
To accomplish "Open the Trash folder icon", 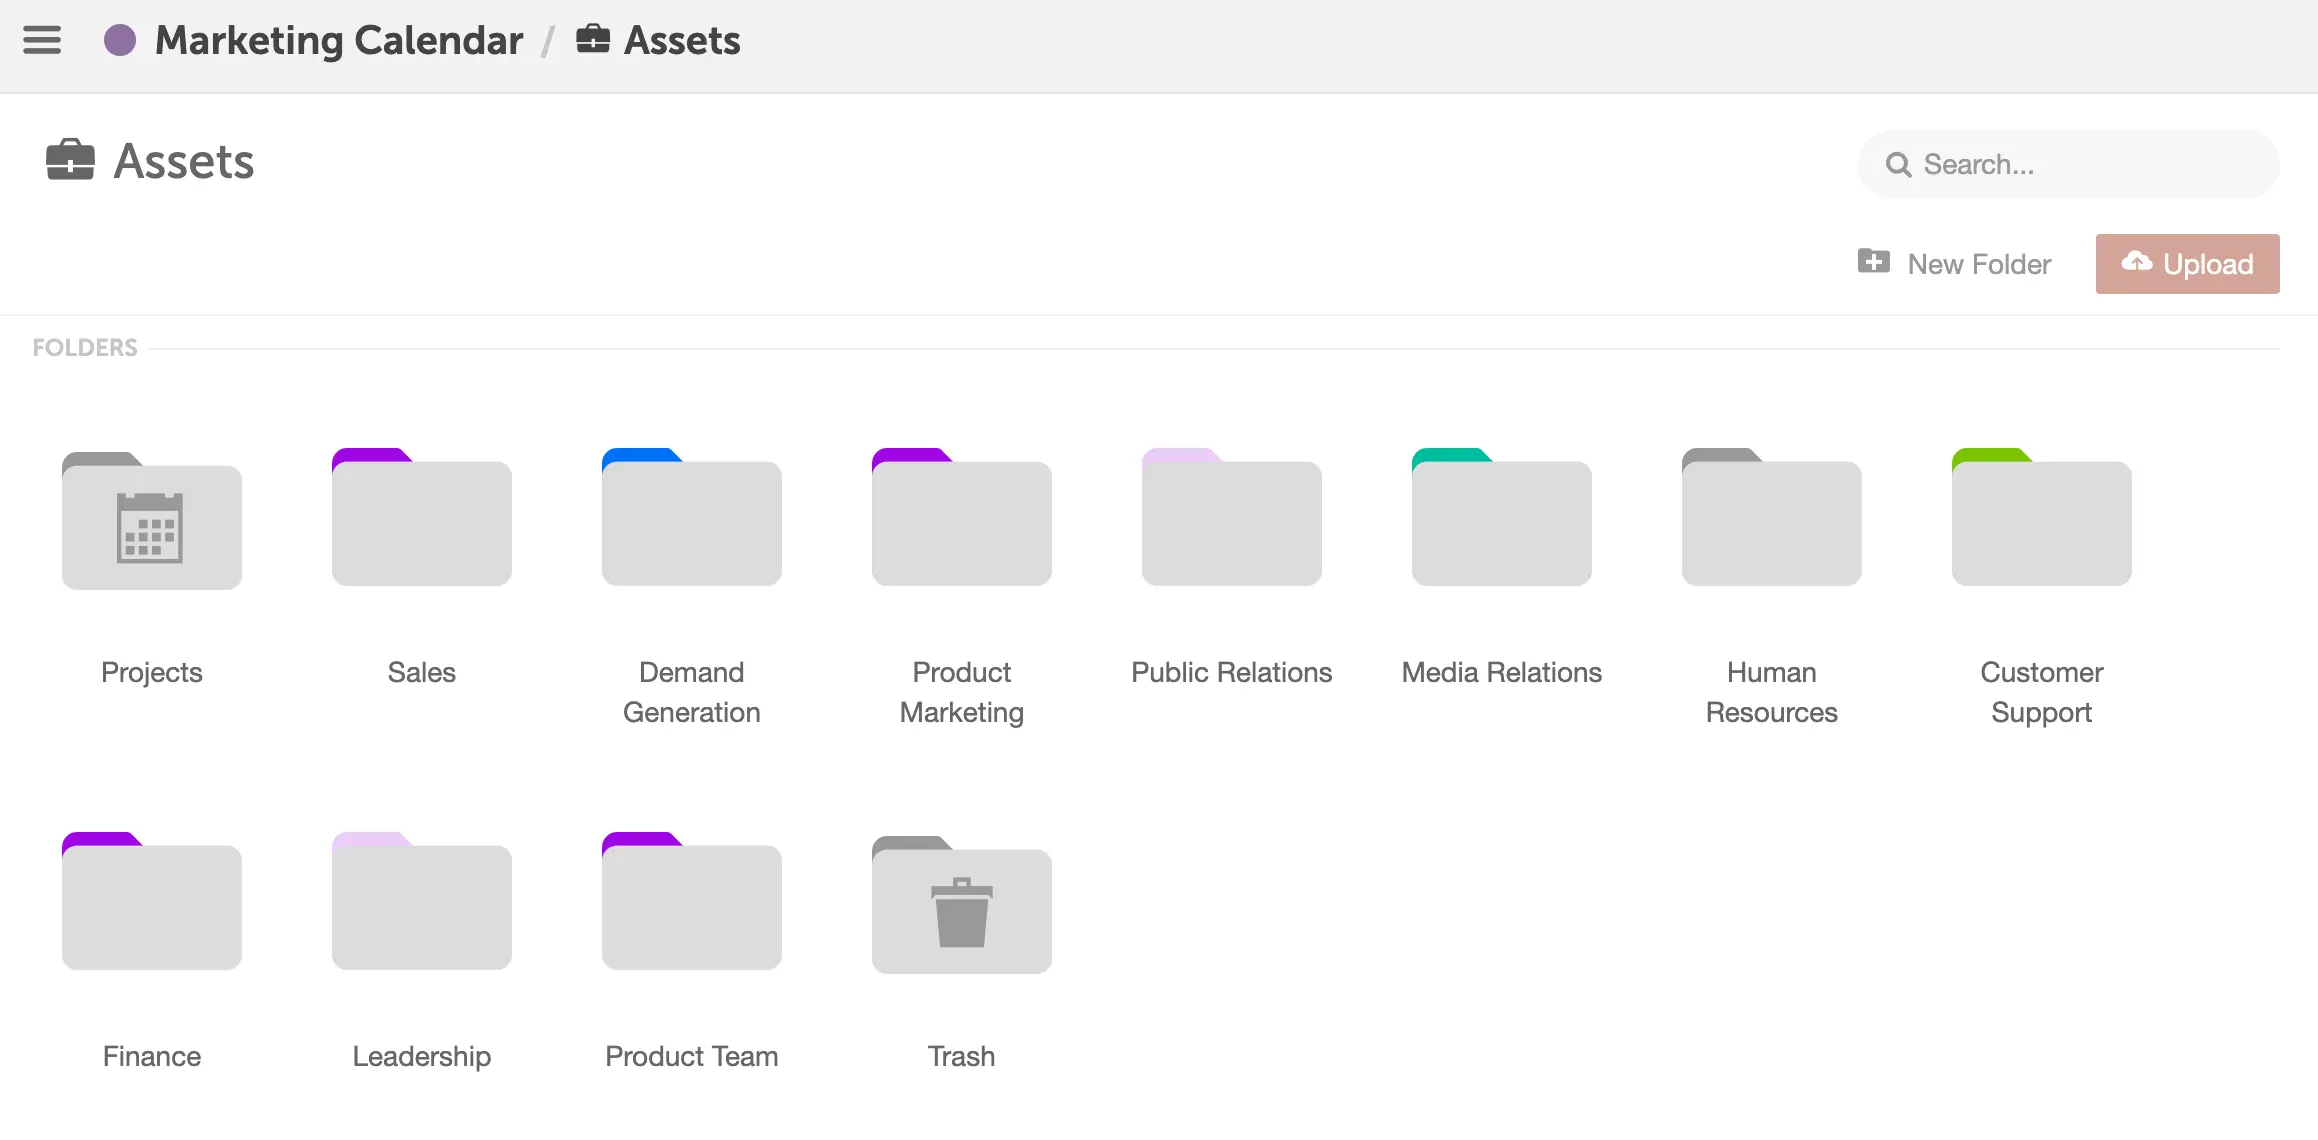I will pyautogui.click(x=962, y=904).
